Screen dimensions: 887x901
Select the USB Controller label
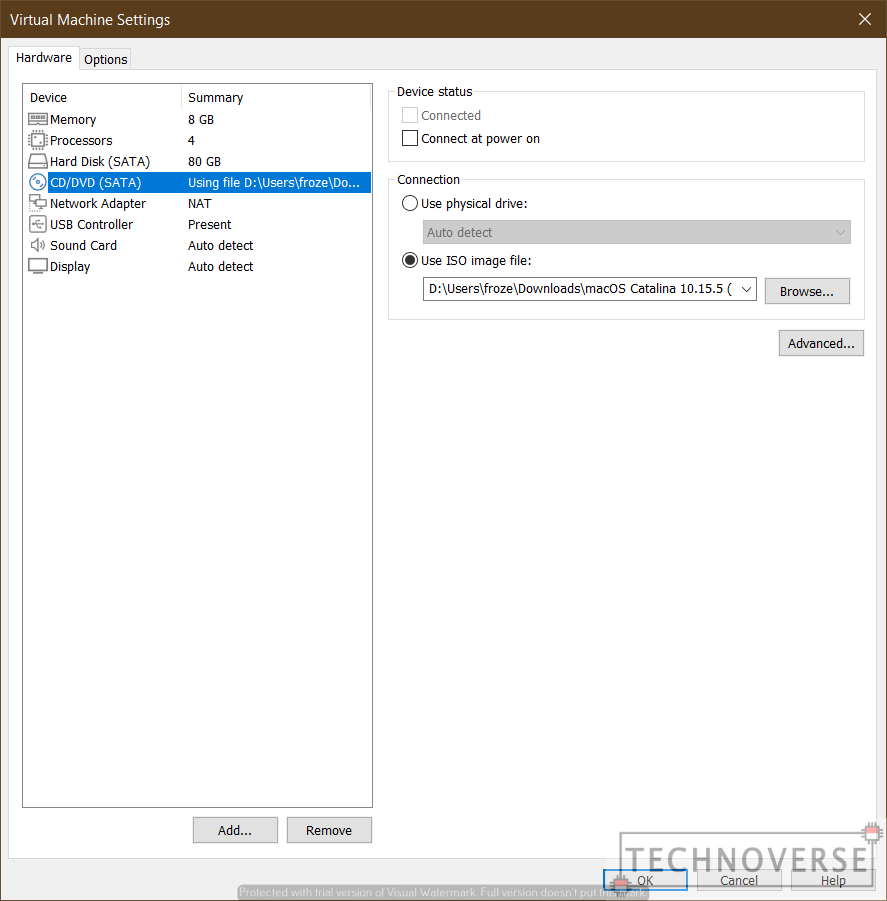91,225
